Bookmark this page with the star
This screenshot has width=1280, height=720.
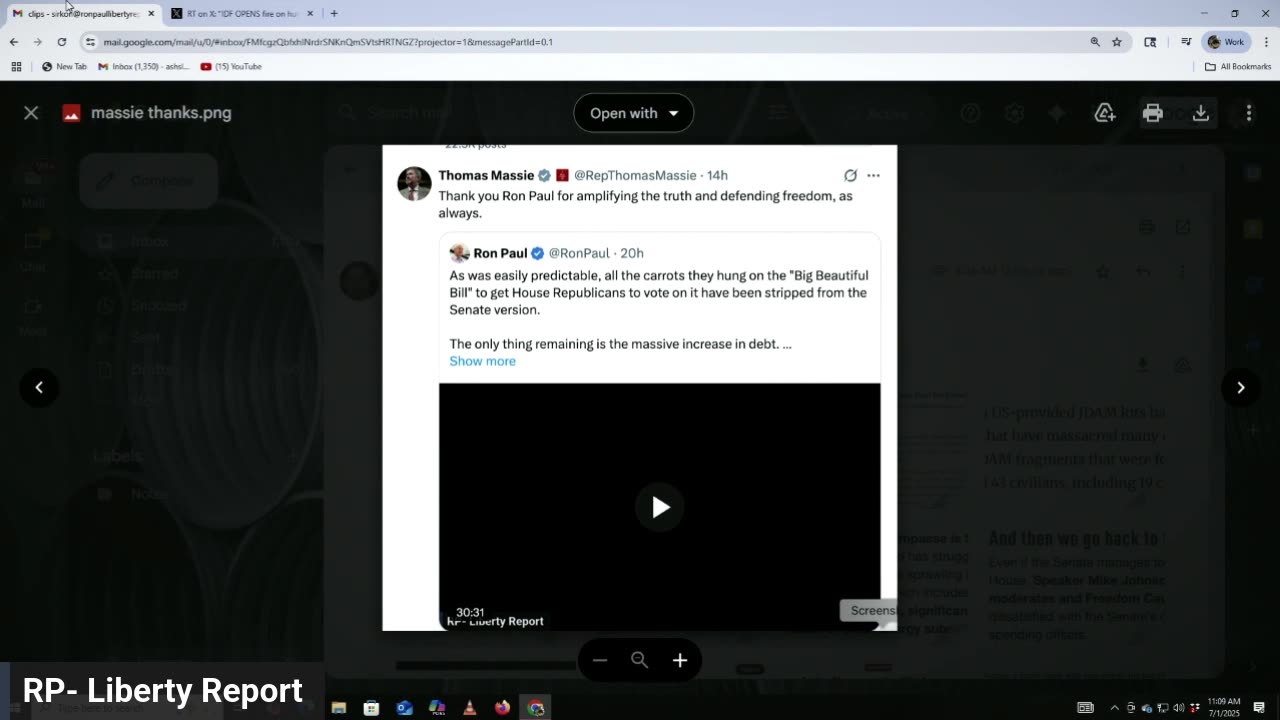point(1117,42)
